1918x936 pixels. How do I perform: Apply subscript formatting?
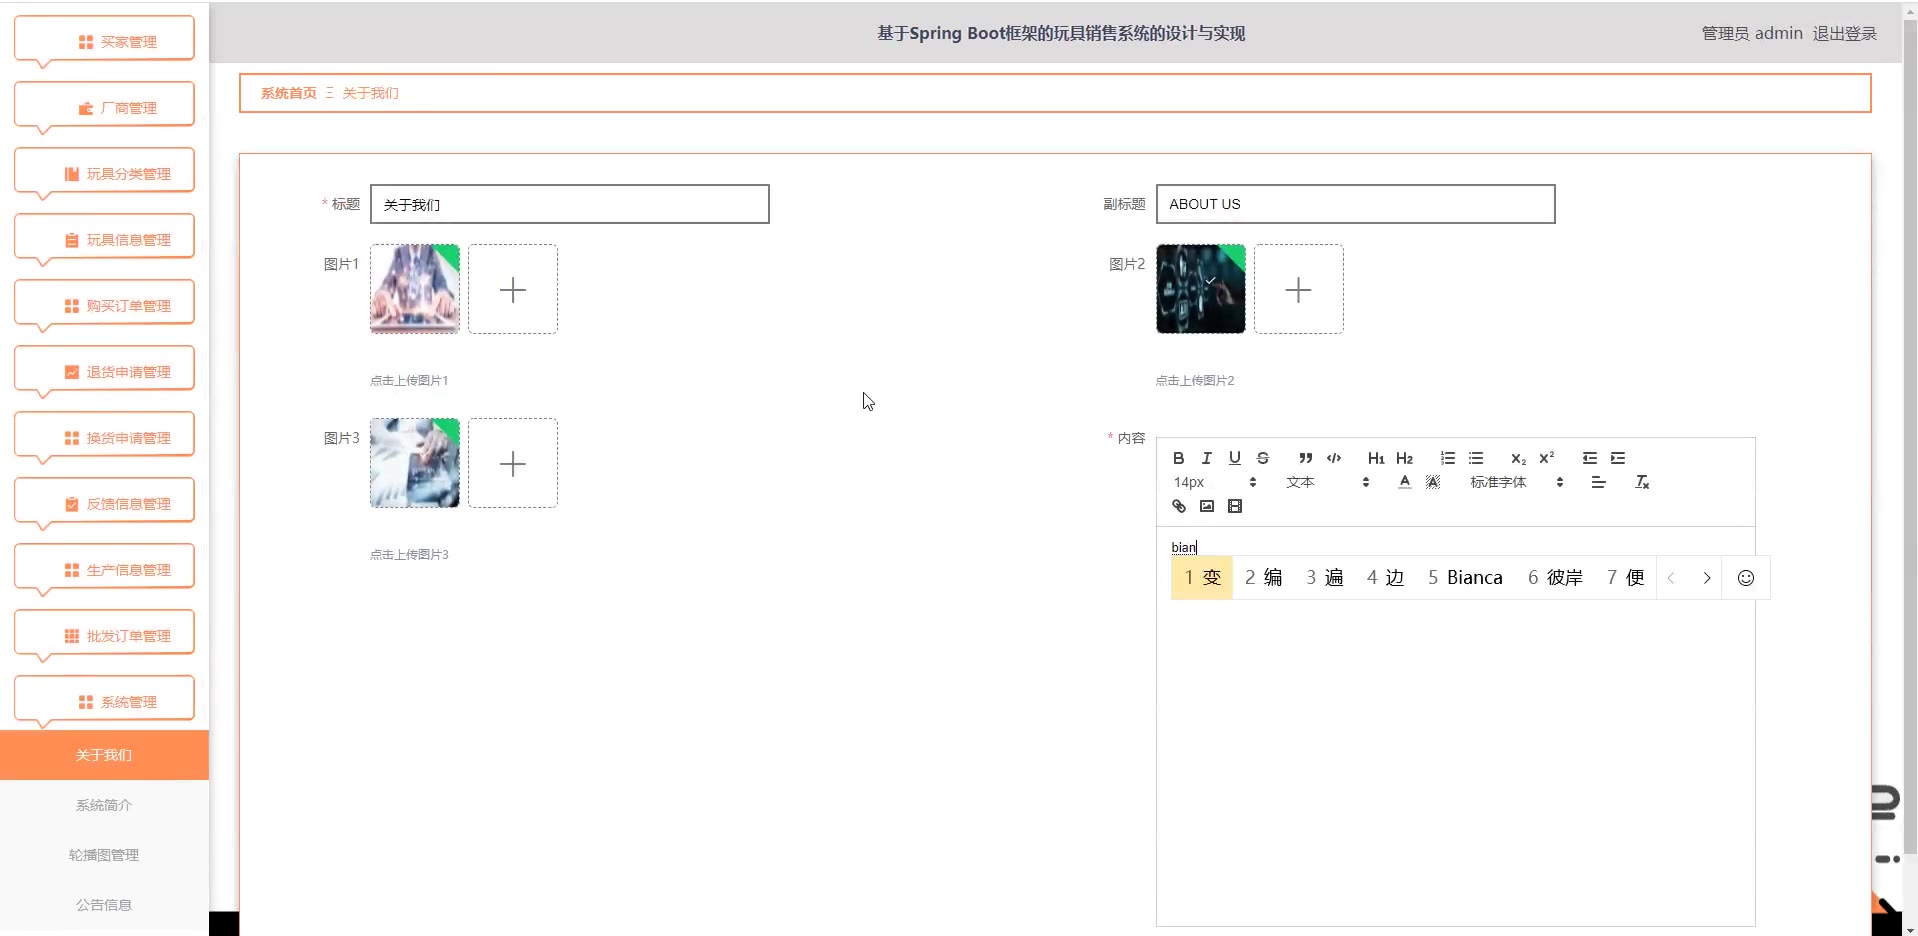pyautogui.click(x=1518, y=458)
